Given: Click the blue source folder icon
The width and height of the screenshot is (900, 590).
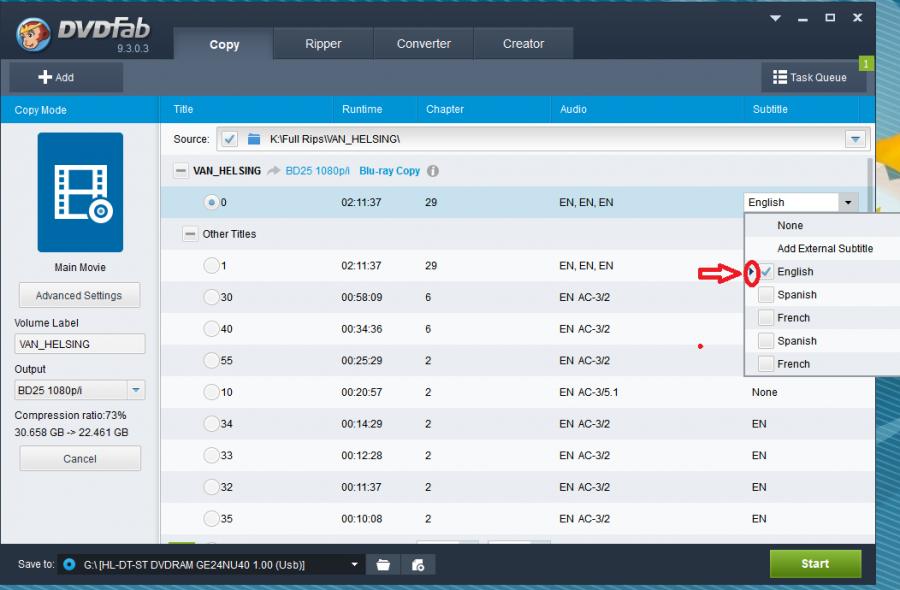Looking at the screenshot, I should [x=254, y=139].
